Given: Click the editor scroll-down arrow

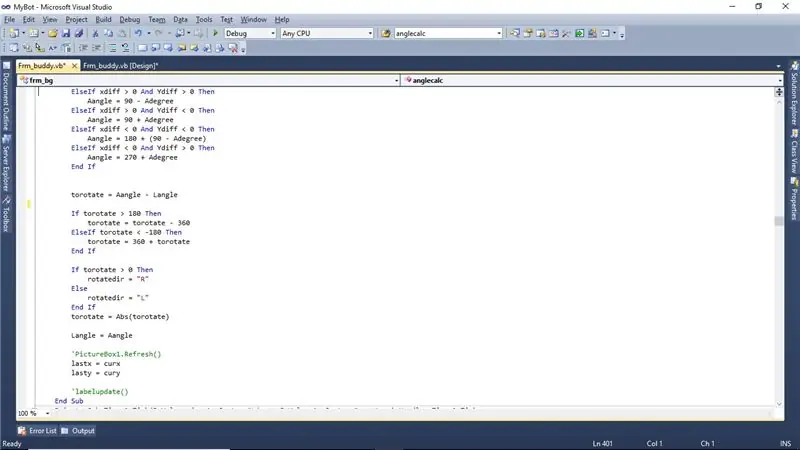Looking at the screenshot, I should (779, 404).
